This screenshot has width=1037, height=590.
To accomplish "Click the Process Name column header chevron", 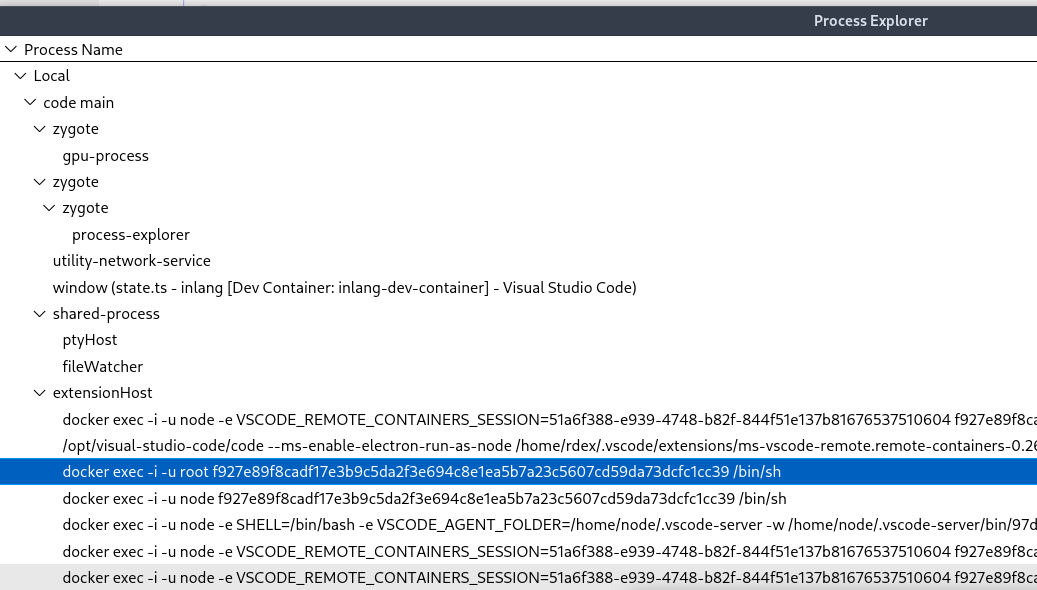I will 10,49.
